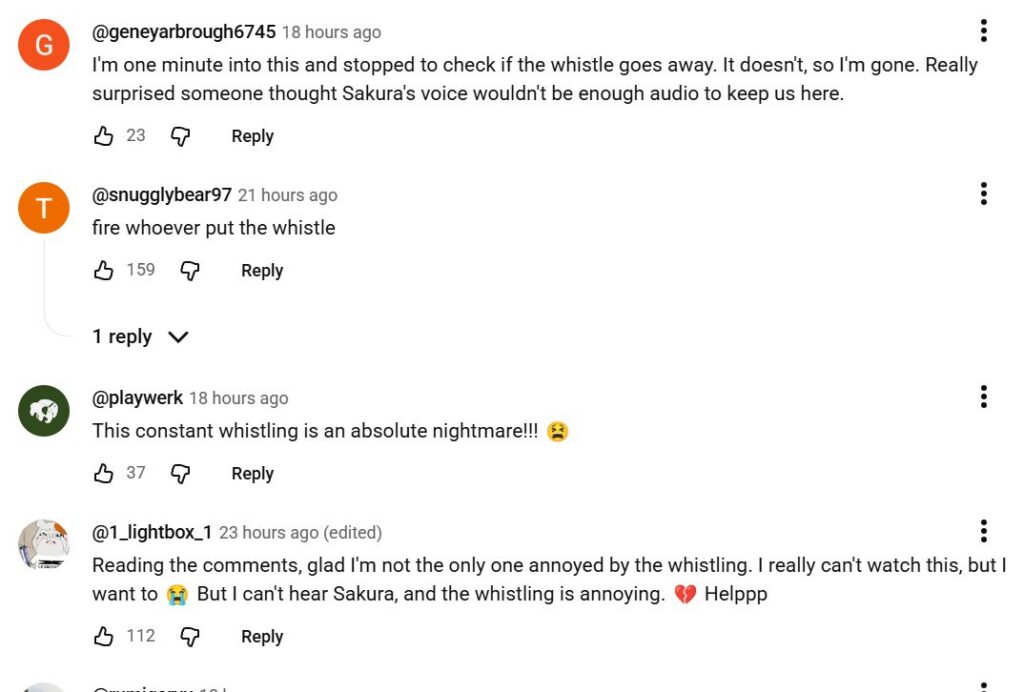Open the more options menu on @1_lightbox_1's comment
Screen dimensions: 1024x692
click(984, 531)
